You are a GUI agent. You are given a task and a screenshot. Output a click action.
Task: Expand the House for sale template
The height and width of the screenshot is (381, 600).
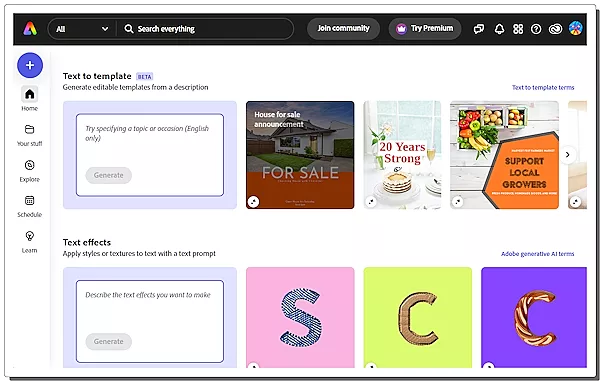[x=253, y=201]
